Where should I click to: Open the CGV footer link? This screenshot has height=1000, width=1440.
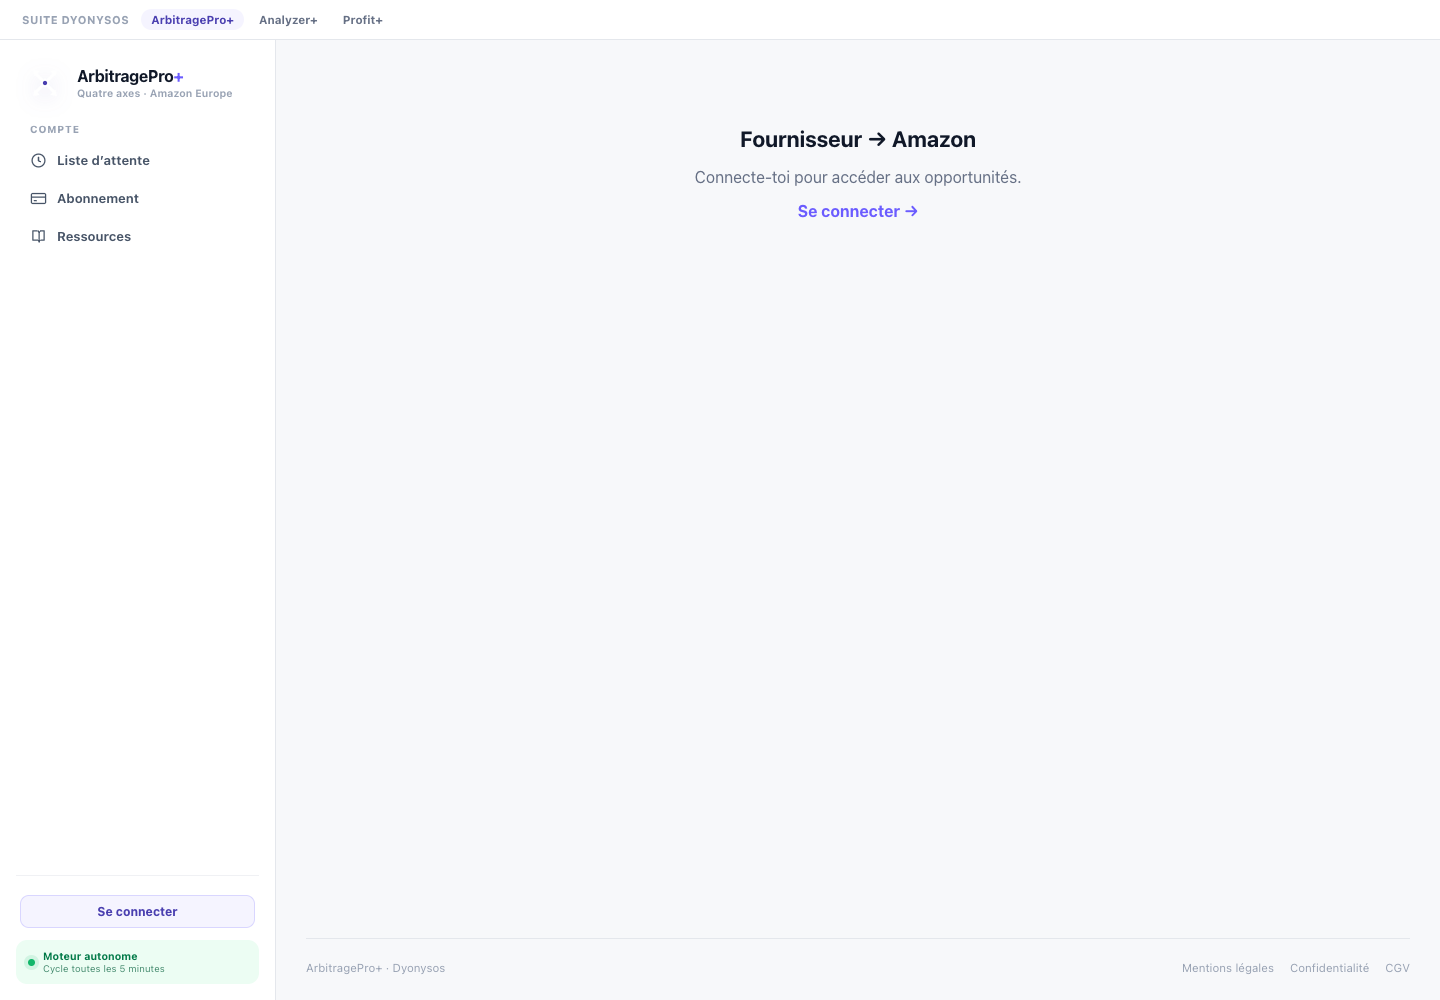[x=1397, y=968]
